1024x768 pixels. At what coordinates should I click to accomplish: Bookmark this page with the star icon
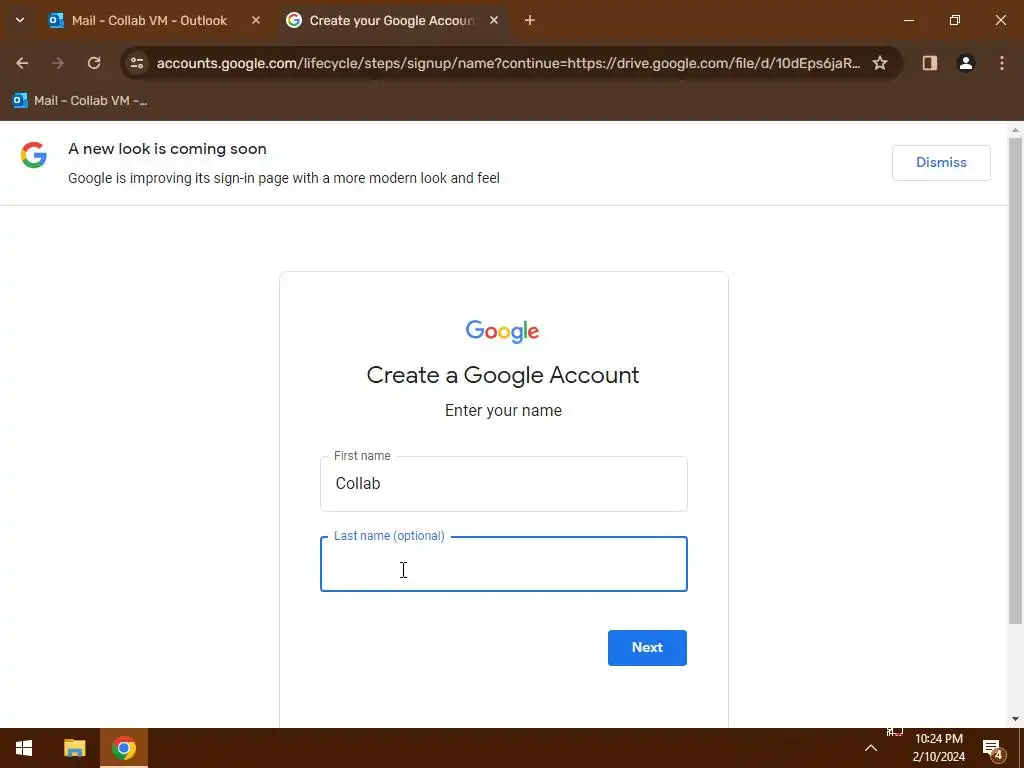pos(880,63)
